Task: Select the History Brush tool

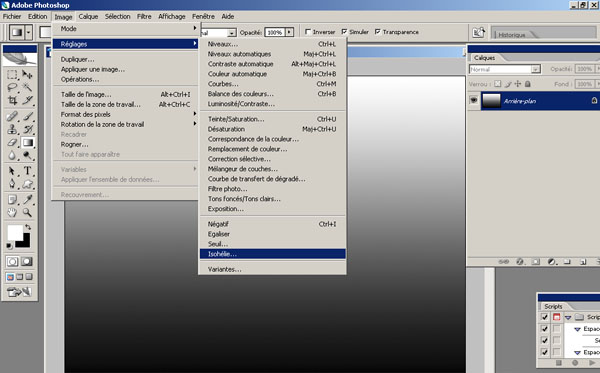Action: pyautogui.click(x=27, y=129)
